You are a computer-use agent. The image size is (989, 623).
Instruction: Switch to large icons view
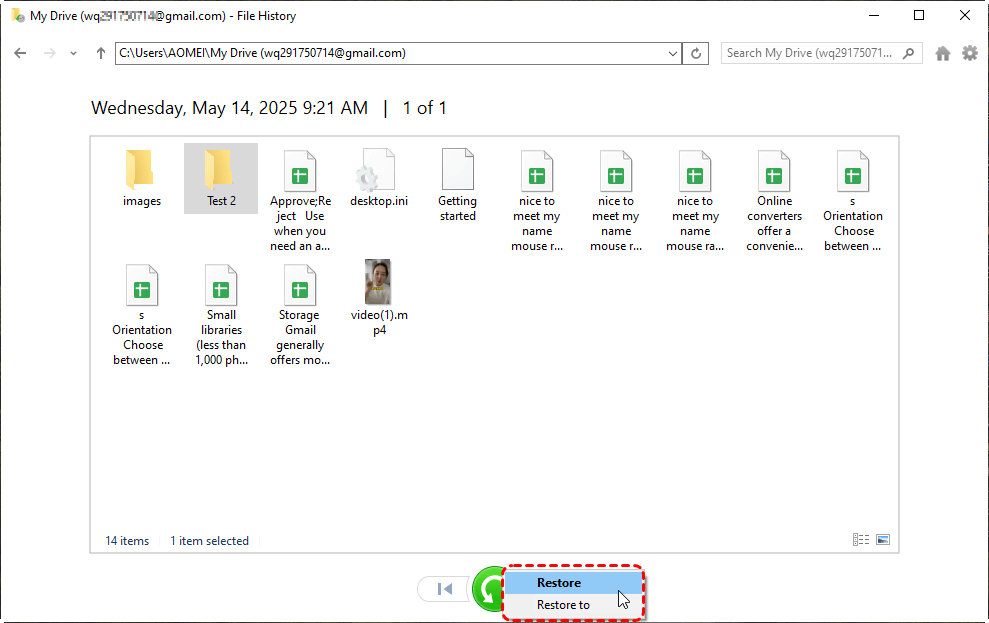[883, 539]
